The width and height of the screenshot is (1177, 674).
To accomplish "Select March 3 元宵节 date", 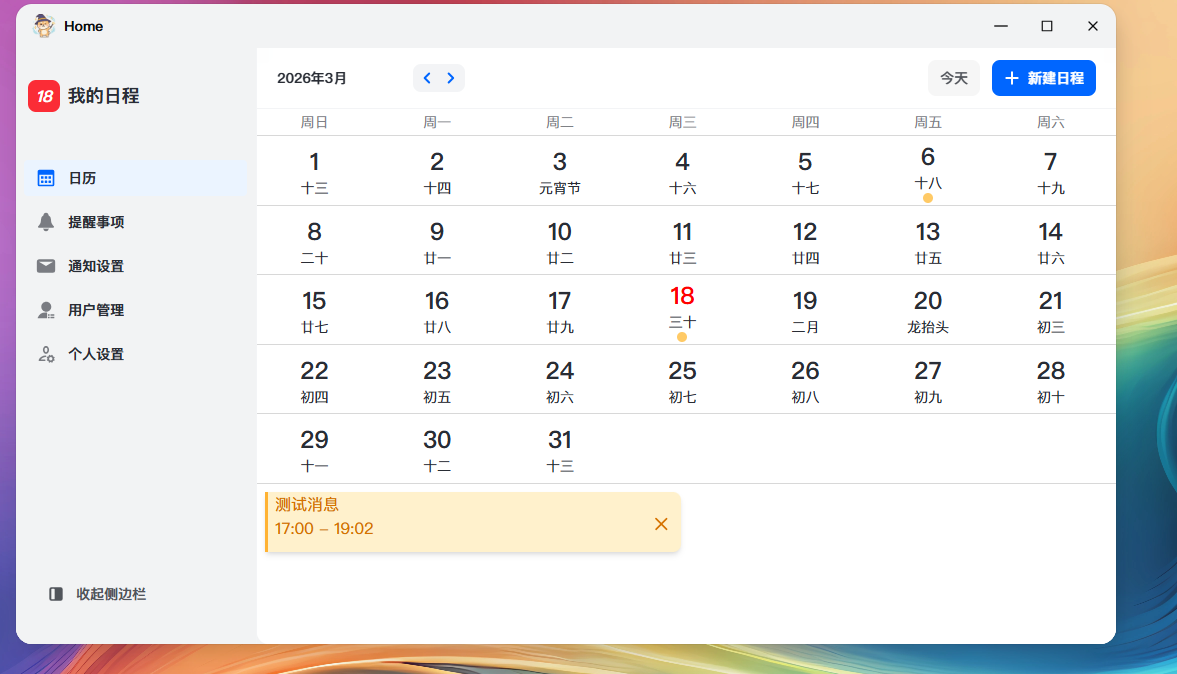I will tap(559, 171).
